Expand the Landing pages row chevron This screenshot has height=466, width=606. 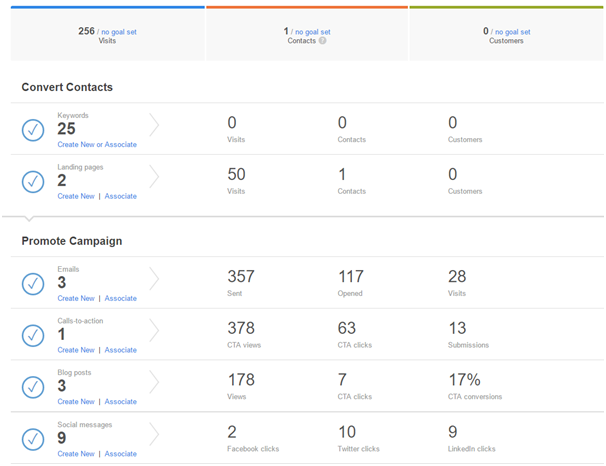154,177
